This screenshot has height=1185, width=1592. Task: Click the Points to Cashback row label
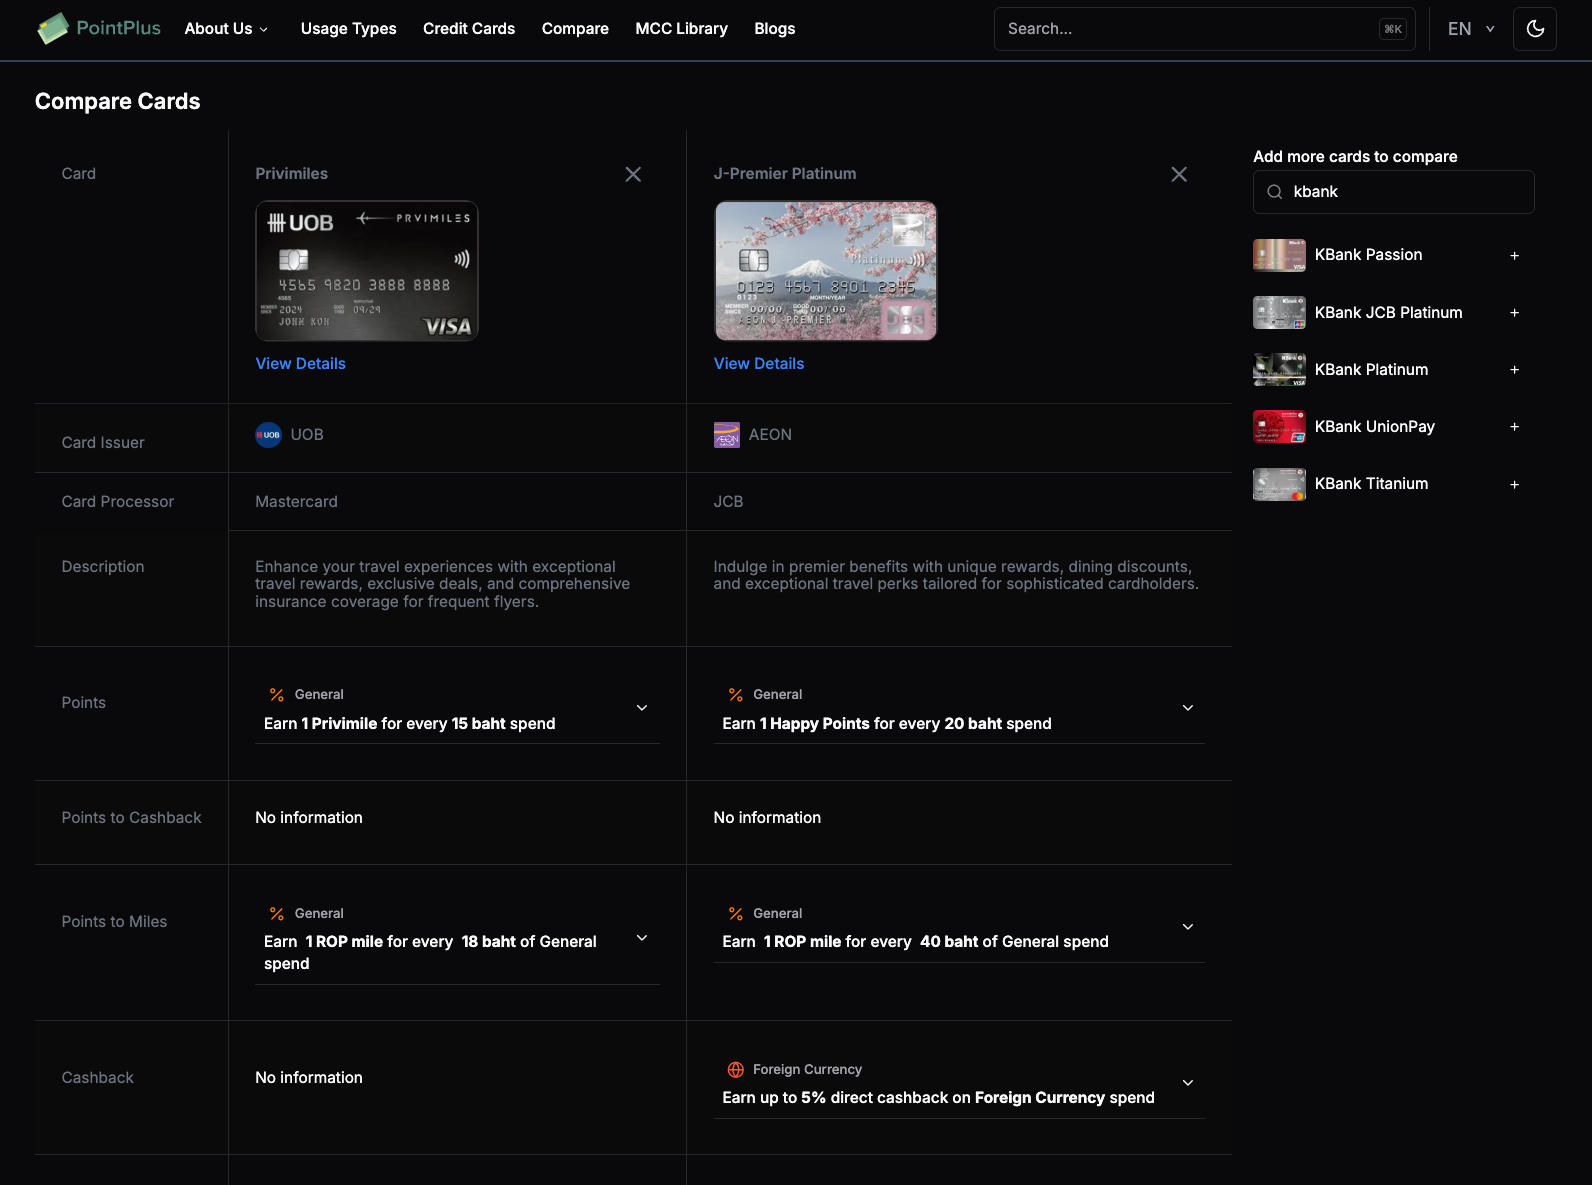[x=131, y=818]
